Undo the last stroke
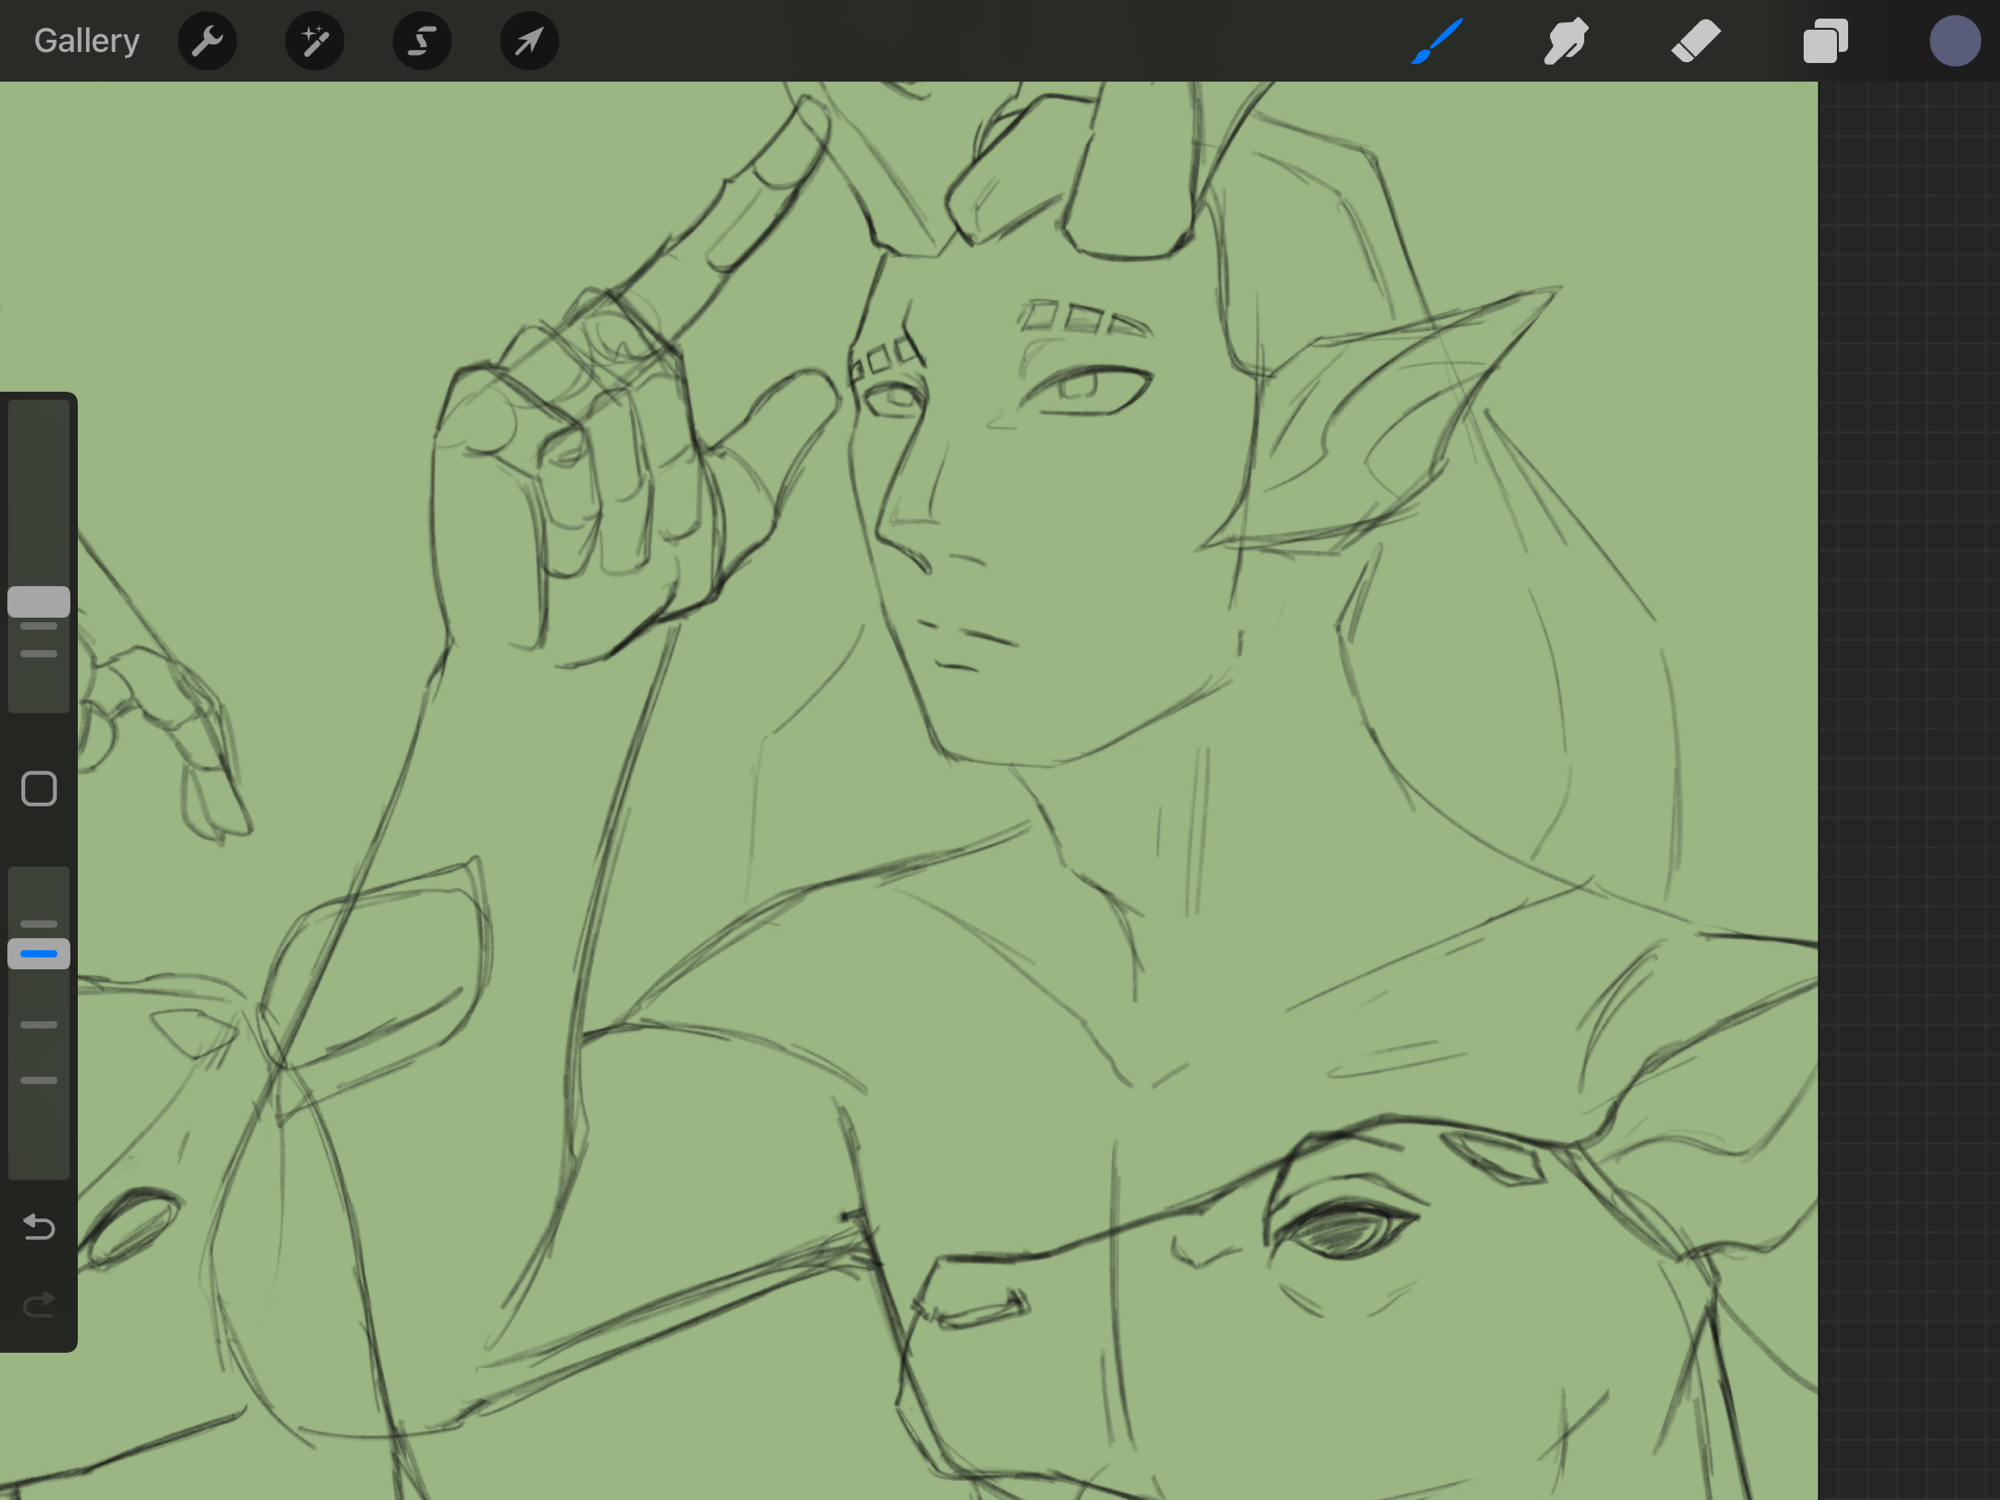This screenshot has height=1500, width=2000. click(x=39, y=1226)
